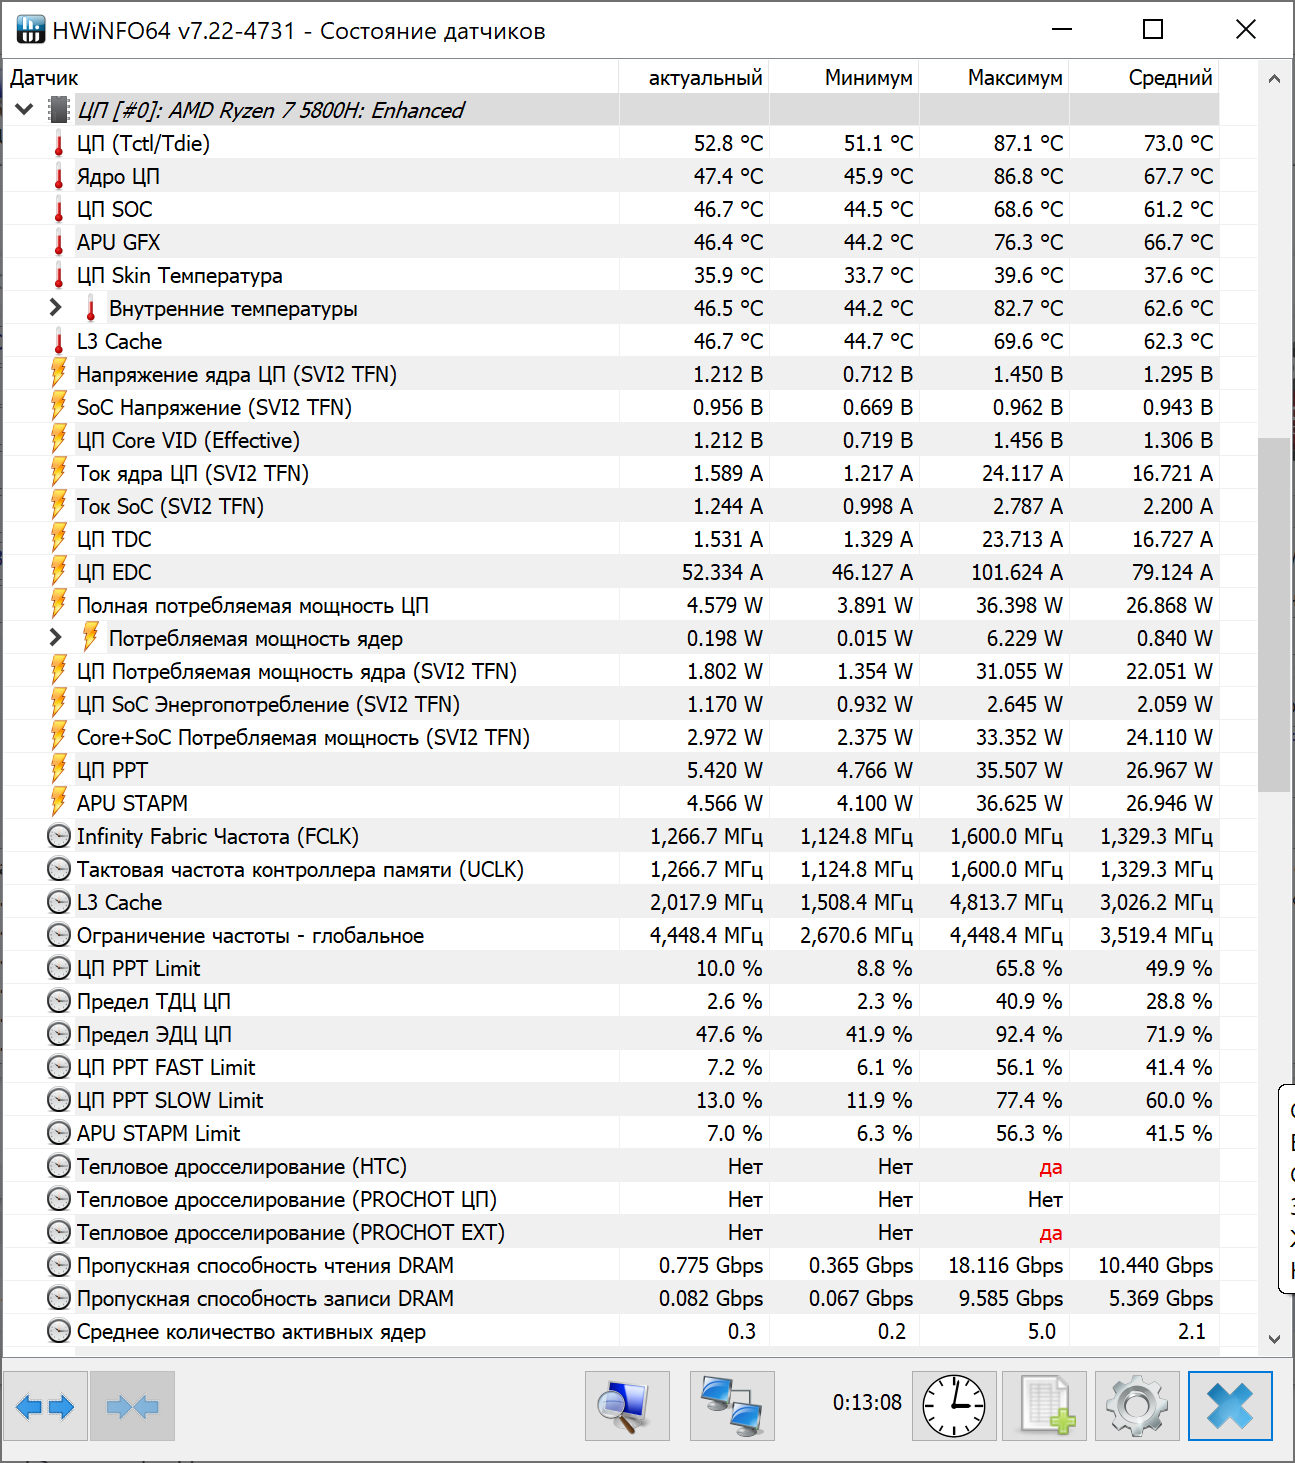1295x1463 pixels.
Task: Select the APU STAPM Limit row
Action: [x=611, y=1133]
